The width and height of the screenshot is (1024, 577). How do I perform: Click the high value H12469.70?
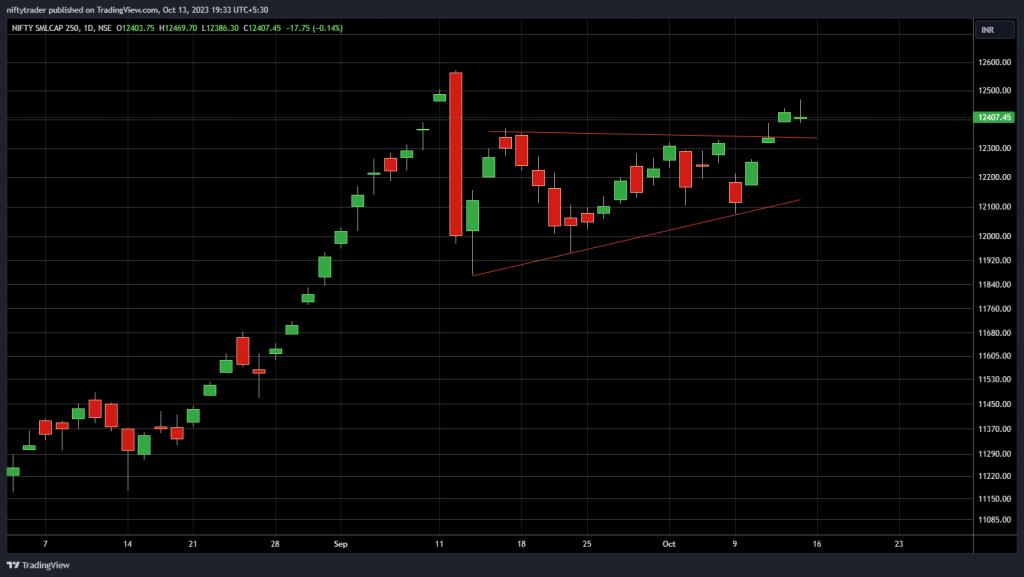pyautogui.click(x=178, y=28)
